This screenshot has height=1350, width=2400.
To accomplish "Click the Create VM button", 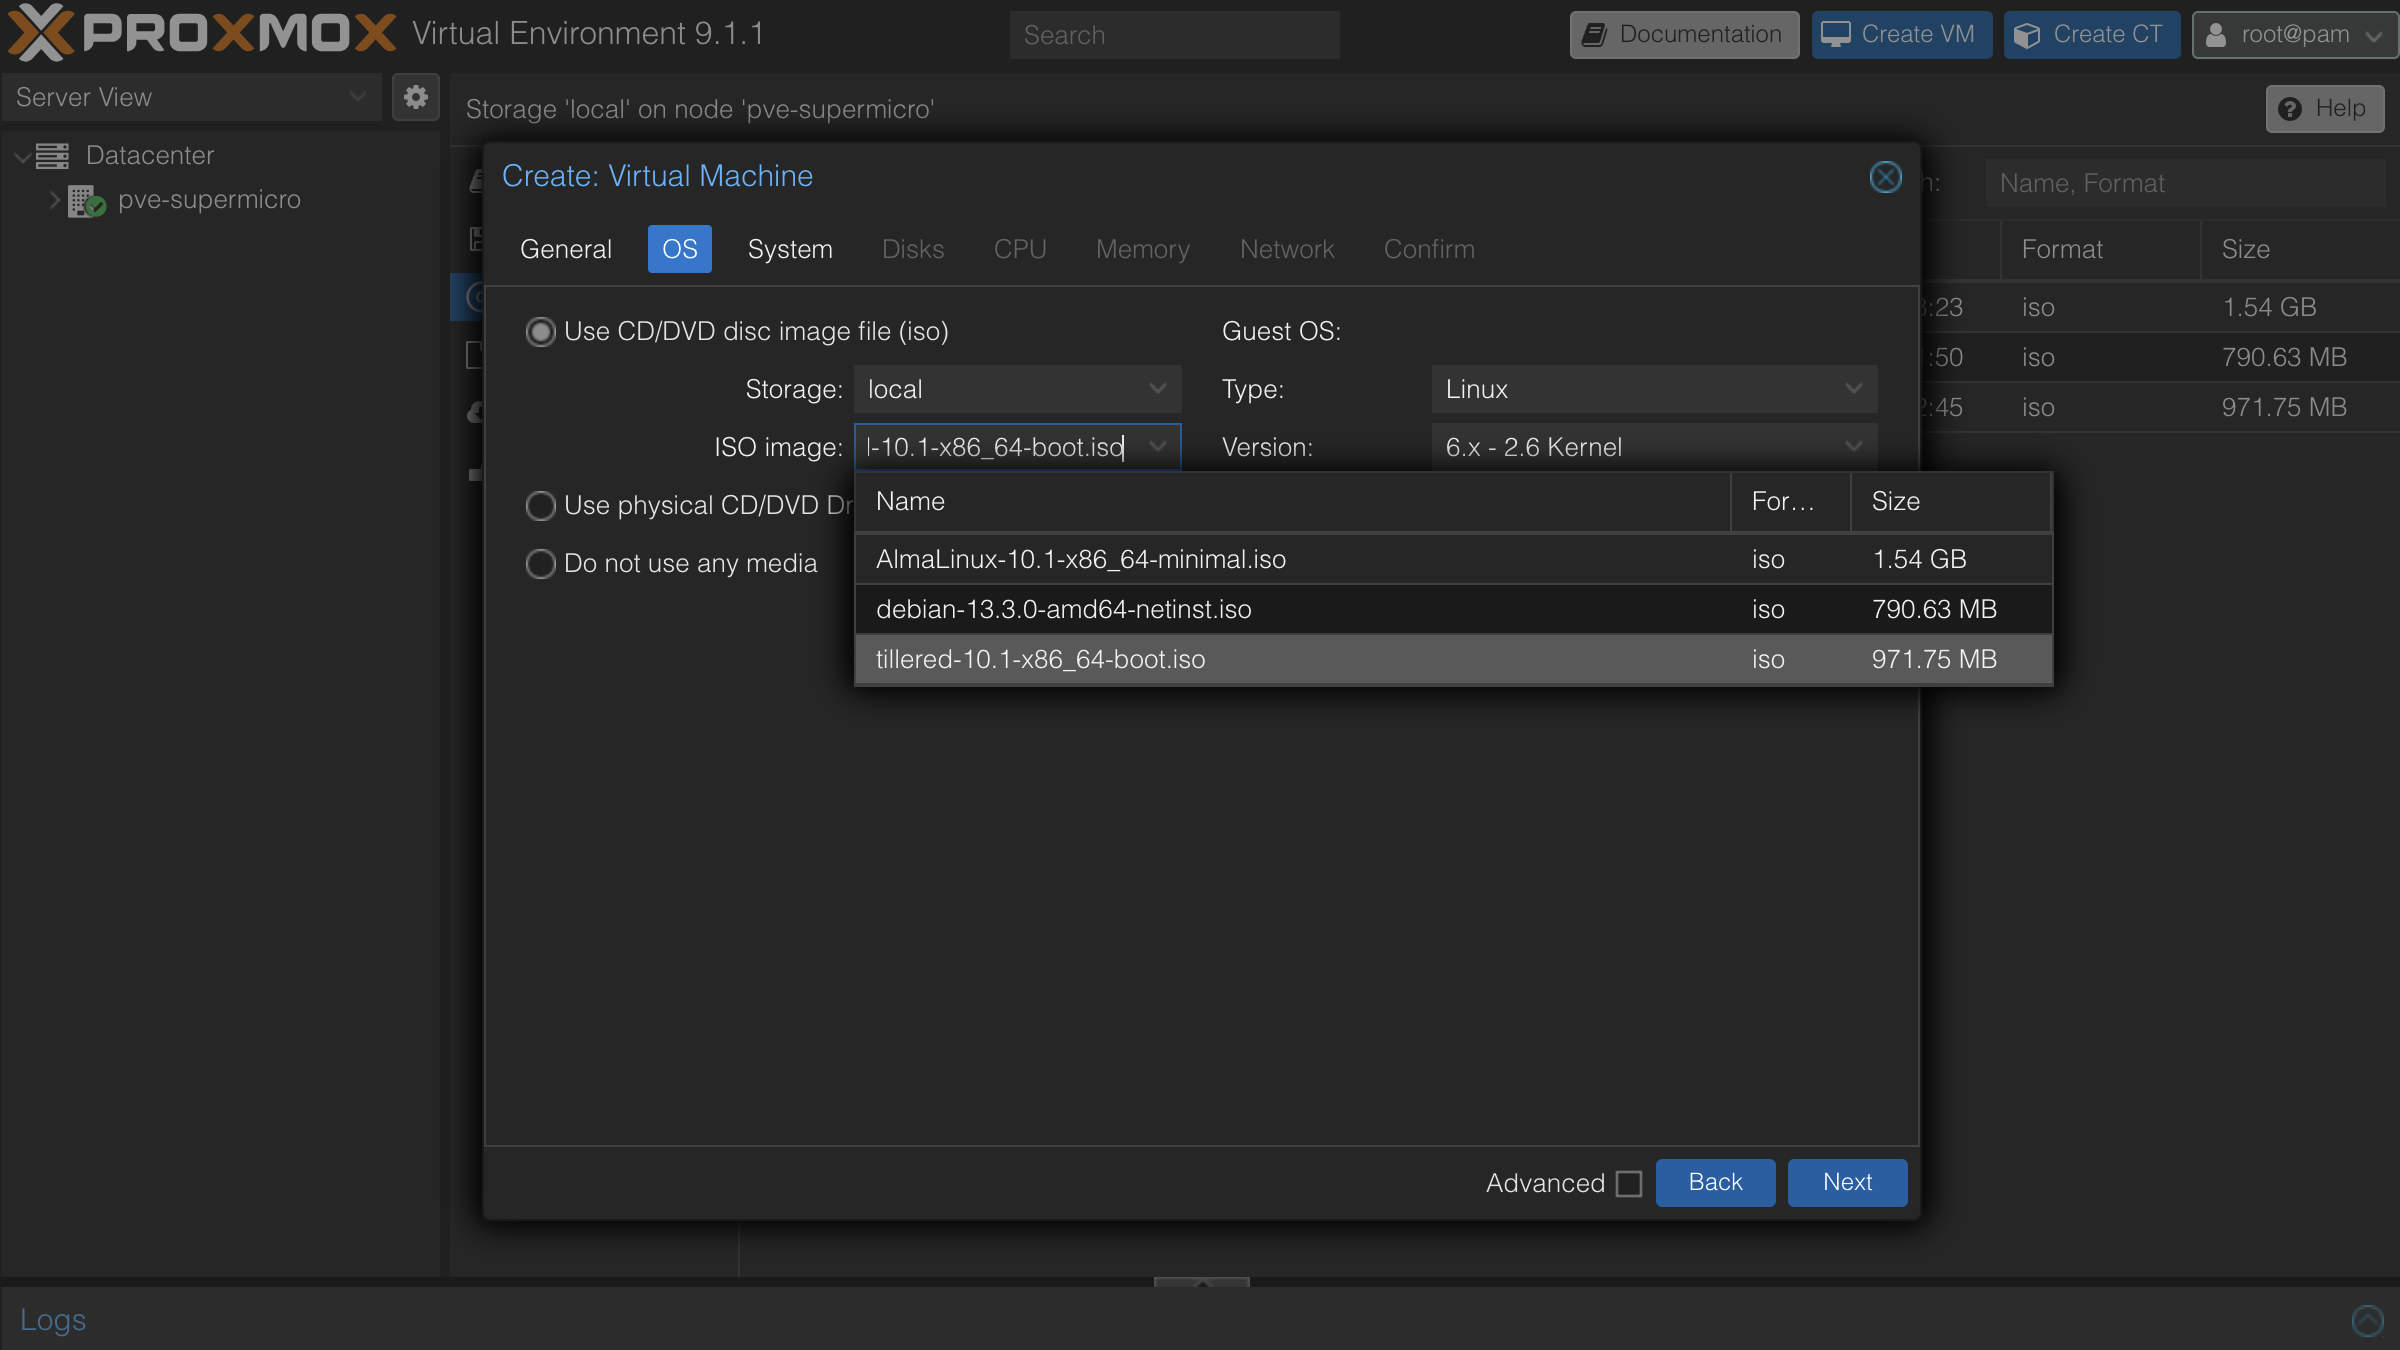I will pyautogui.click(x=1902, y=35).
